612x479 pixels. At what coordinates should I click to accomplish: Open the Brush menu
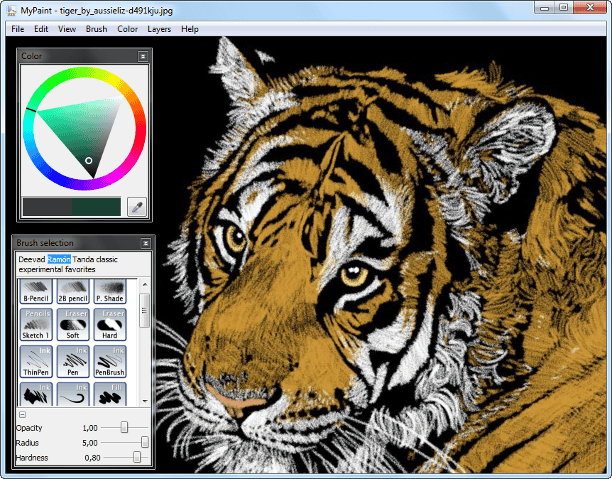pyautogui.click(x=96, y=29)
